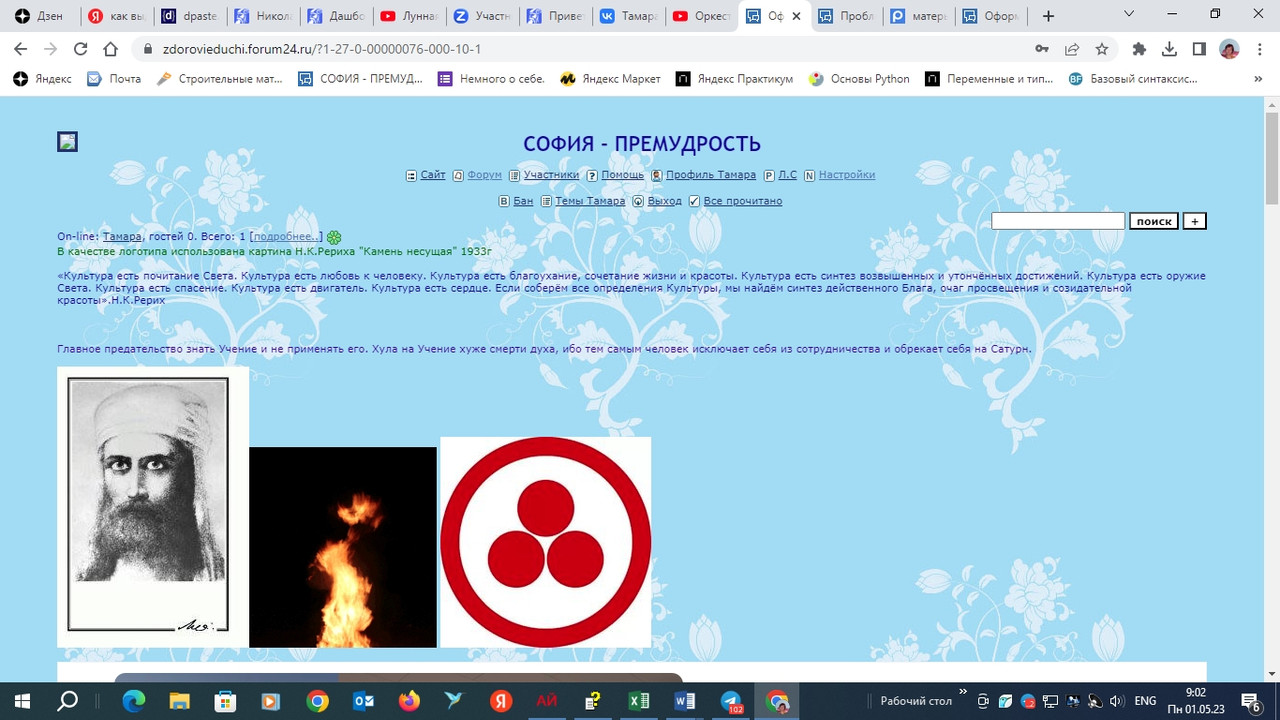This screenshot has width=1280, height=720.
Task: Click the checkmark icon before Все прочитано
Action: 694,201
